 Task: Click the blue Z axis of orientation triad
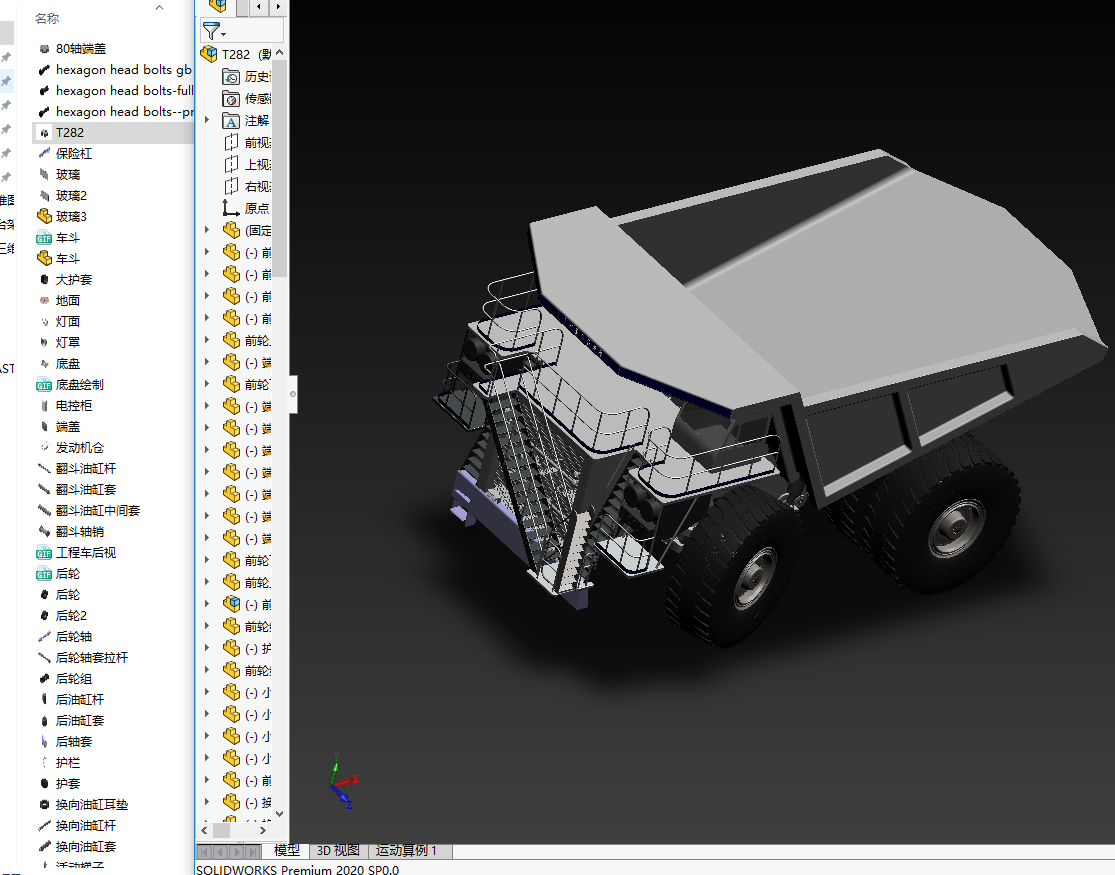[342, 797]
